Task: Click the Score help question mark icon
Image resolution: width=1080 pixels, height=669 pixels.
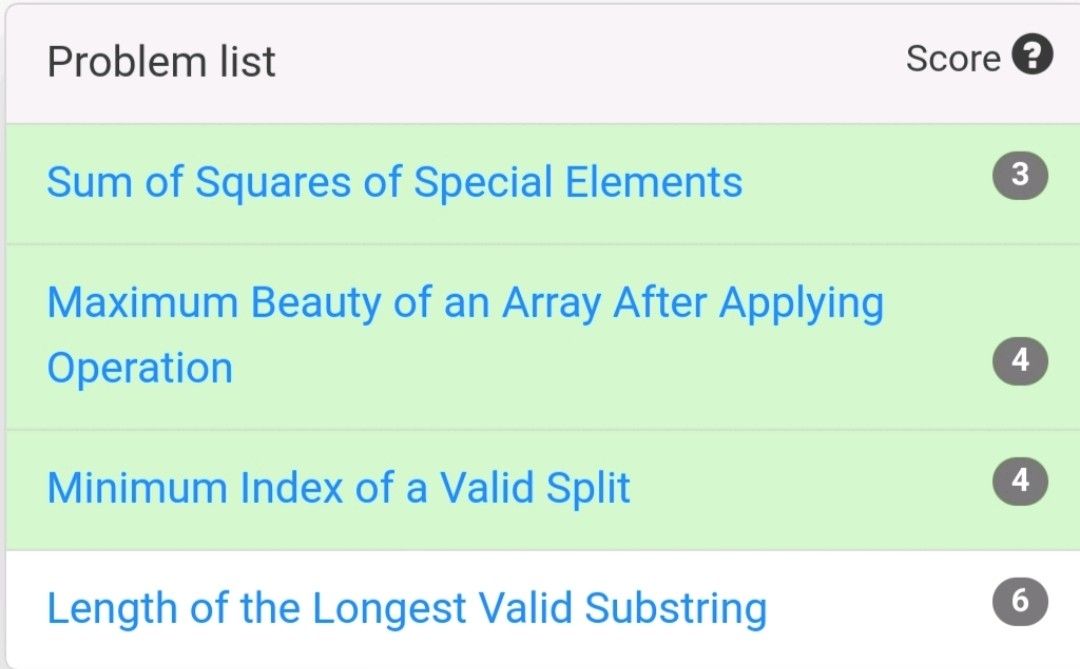Action: click(1032, 56)
